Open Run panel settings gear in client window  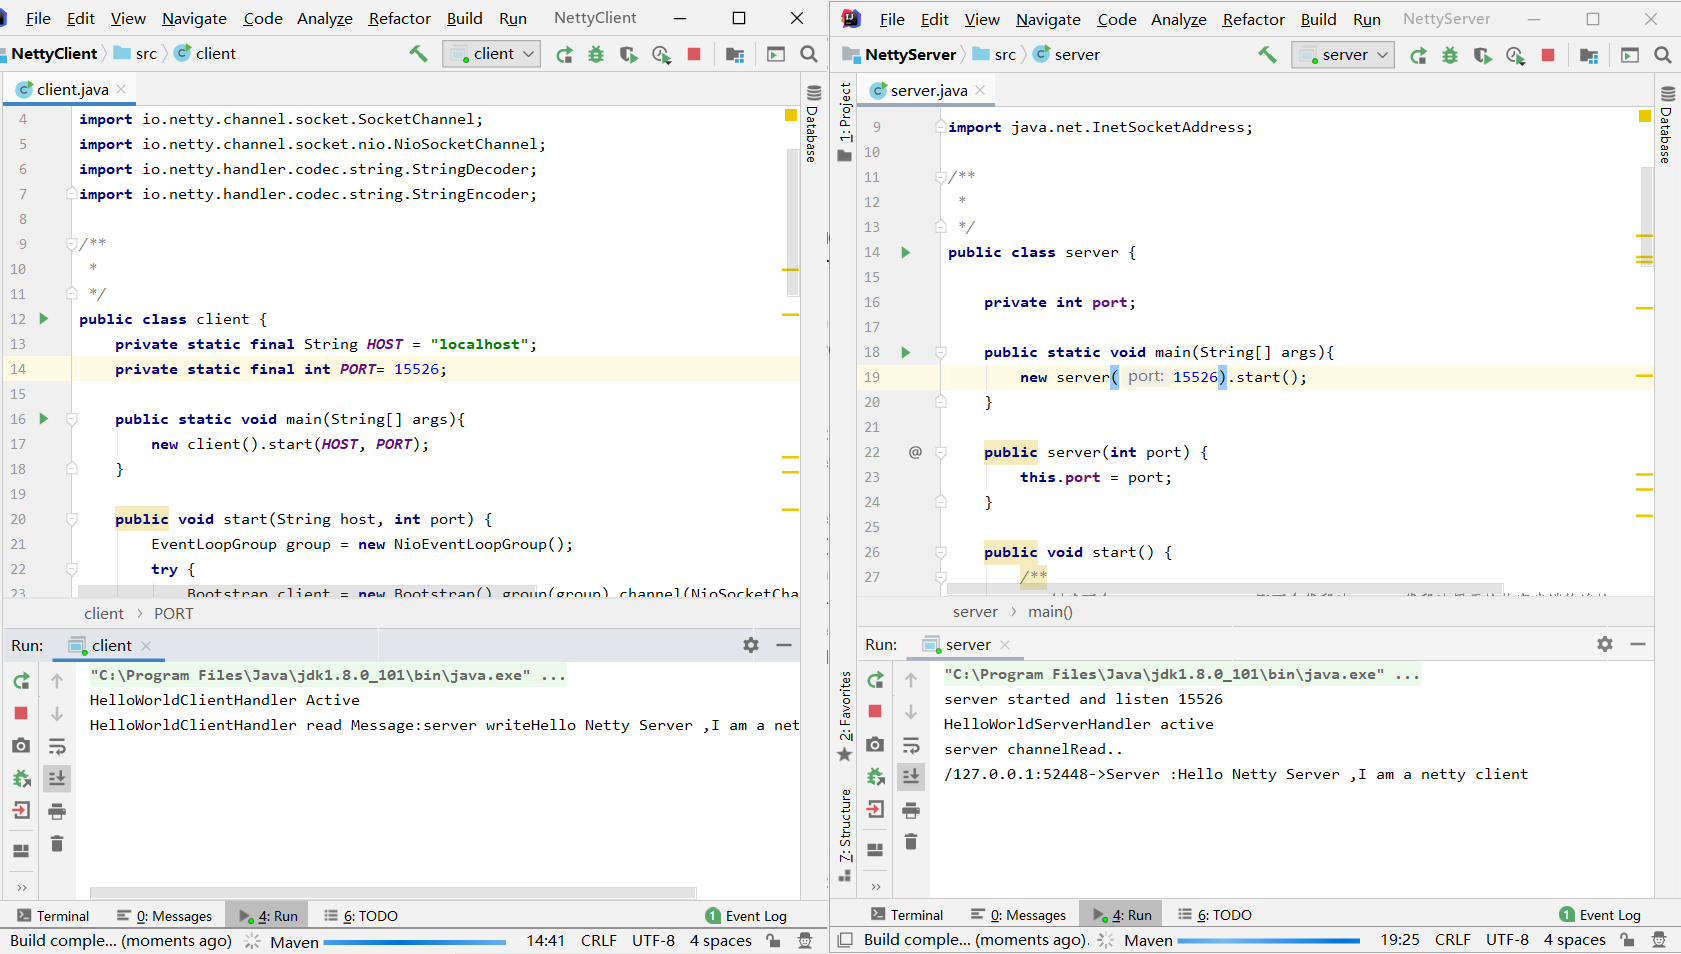point(751,645)
